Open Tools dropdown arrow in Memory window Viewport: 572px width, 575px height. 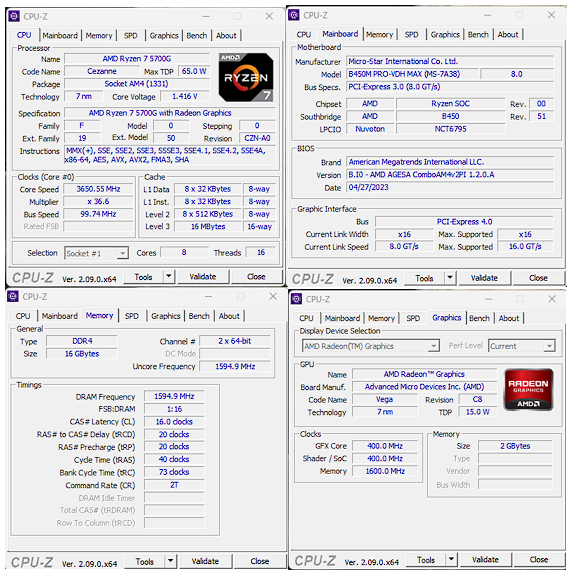170,561
